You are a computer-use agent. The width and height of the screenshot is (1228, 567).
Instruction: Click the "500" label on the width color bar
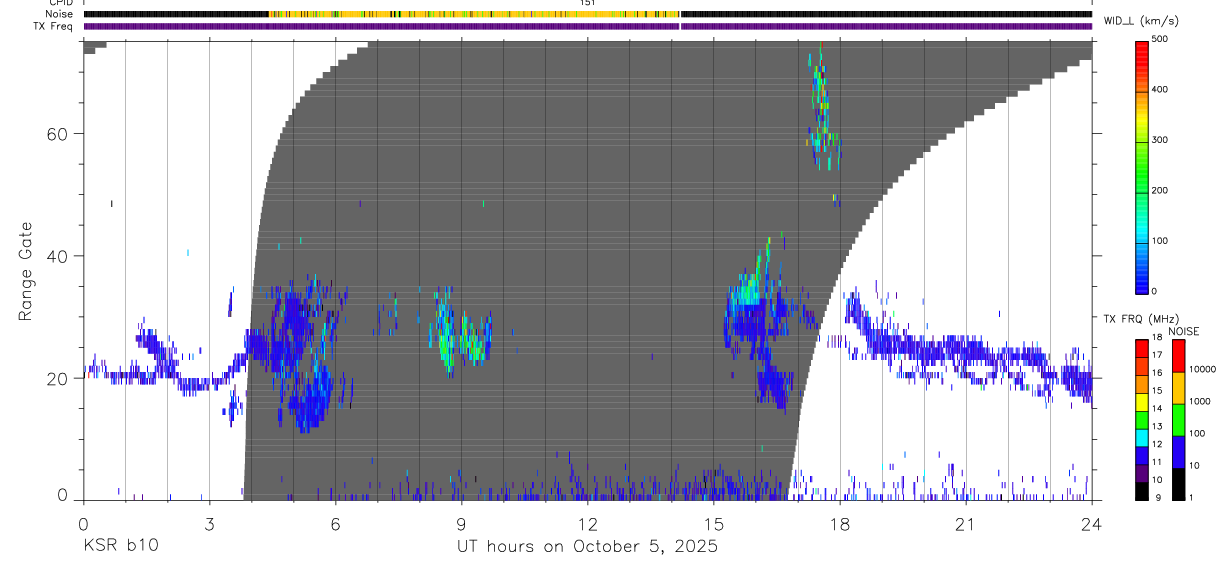pyautogui.click(x=1160, y=39)
